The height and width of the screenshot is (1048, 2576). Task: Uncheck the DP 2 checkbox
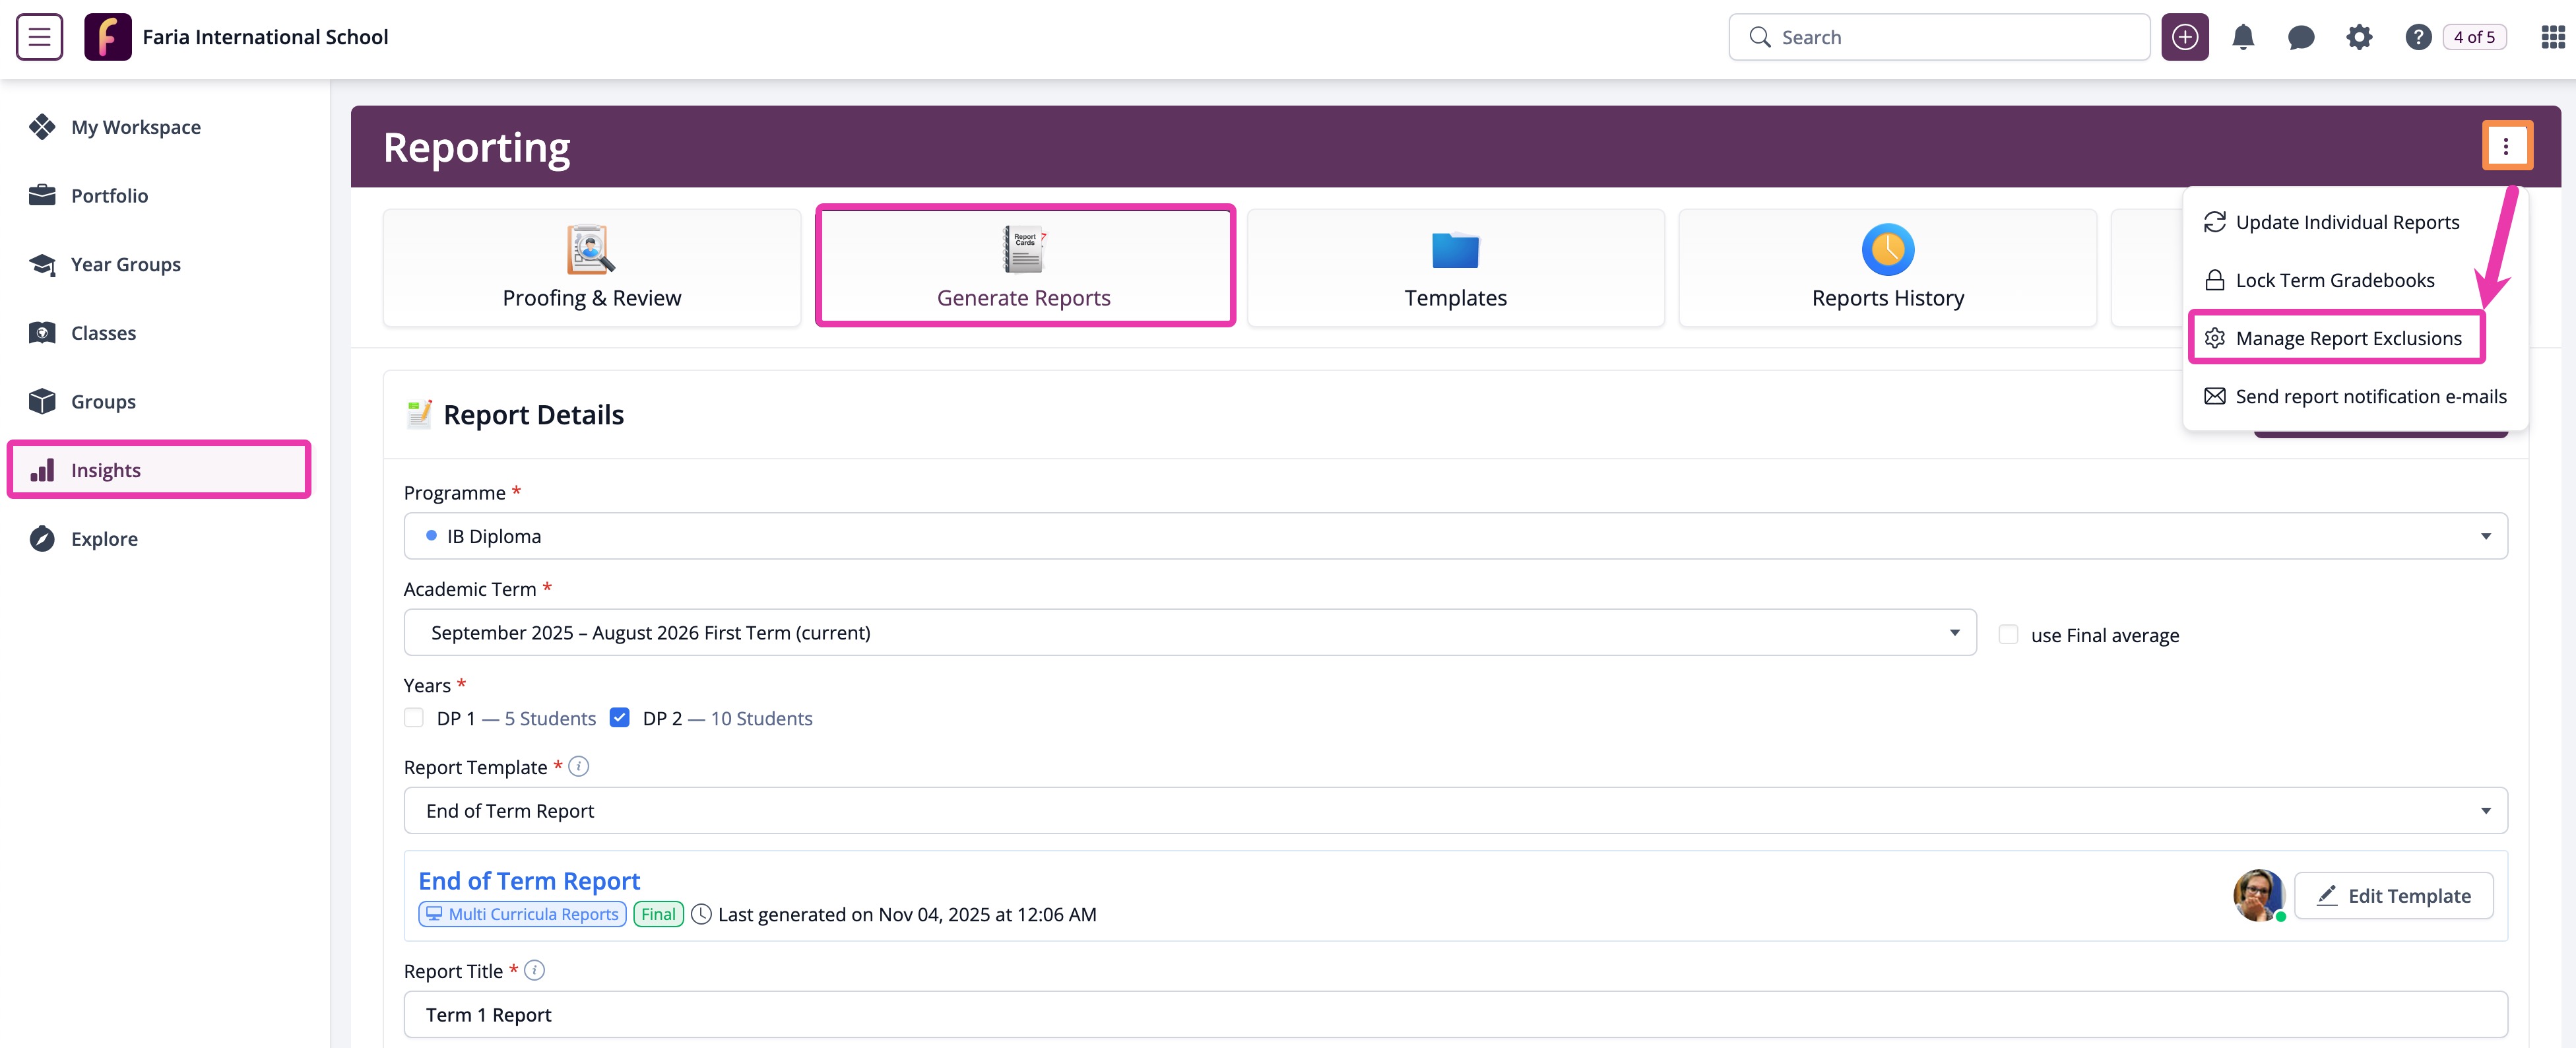click(x=620, y=717)
